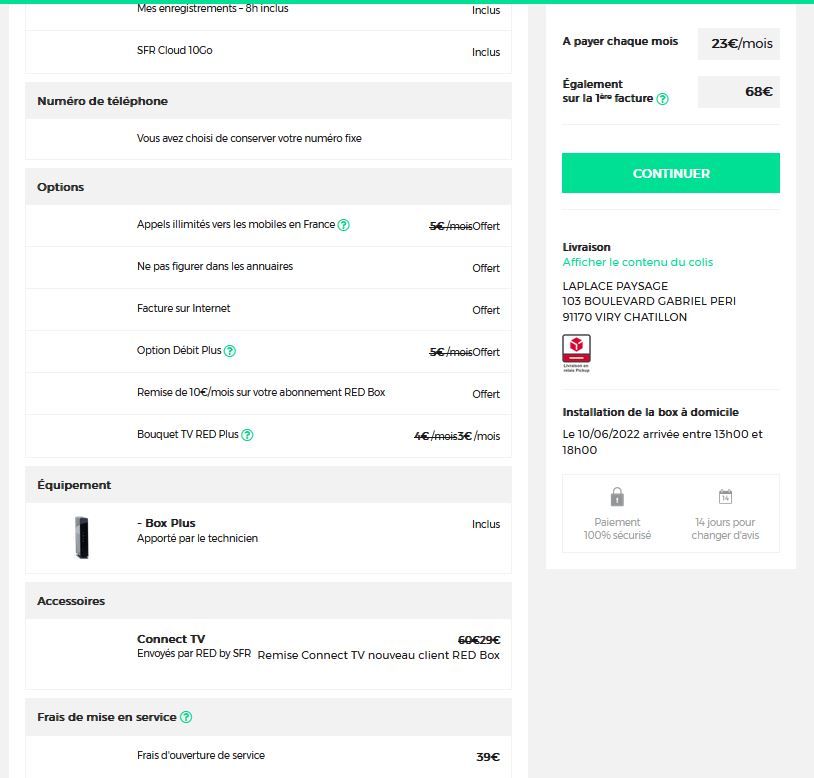Click the secure payment padlock icon
The image size is (814, 778).
[617, 497]
